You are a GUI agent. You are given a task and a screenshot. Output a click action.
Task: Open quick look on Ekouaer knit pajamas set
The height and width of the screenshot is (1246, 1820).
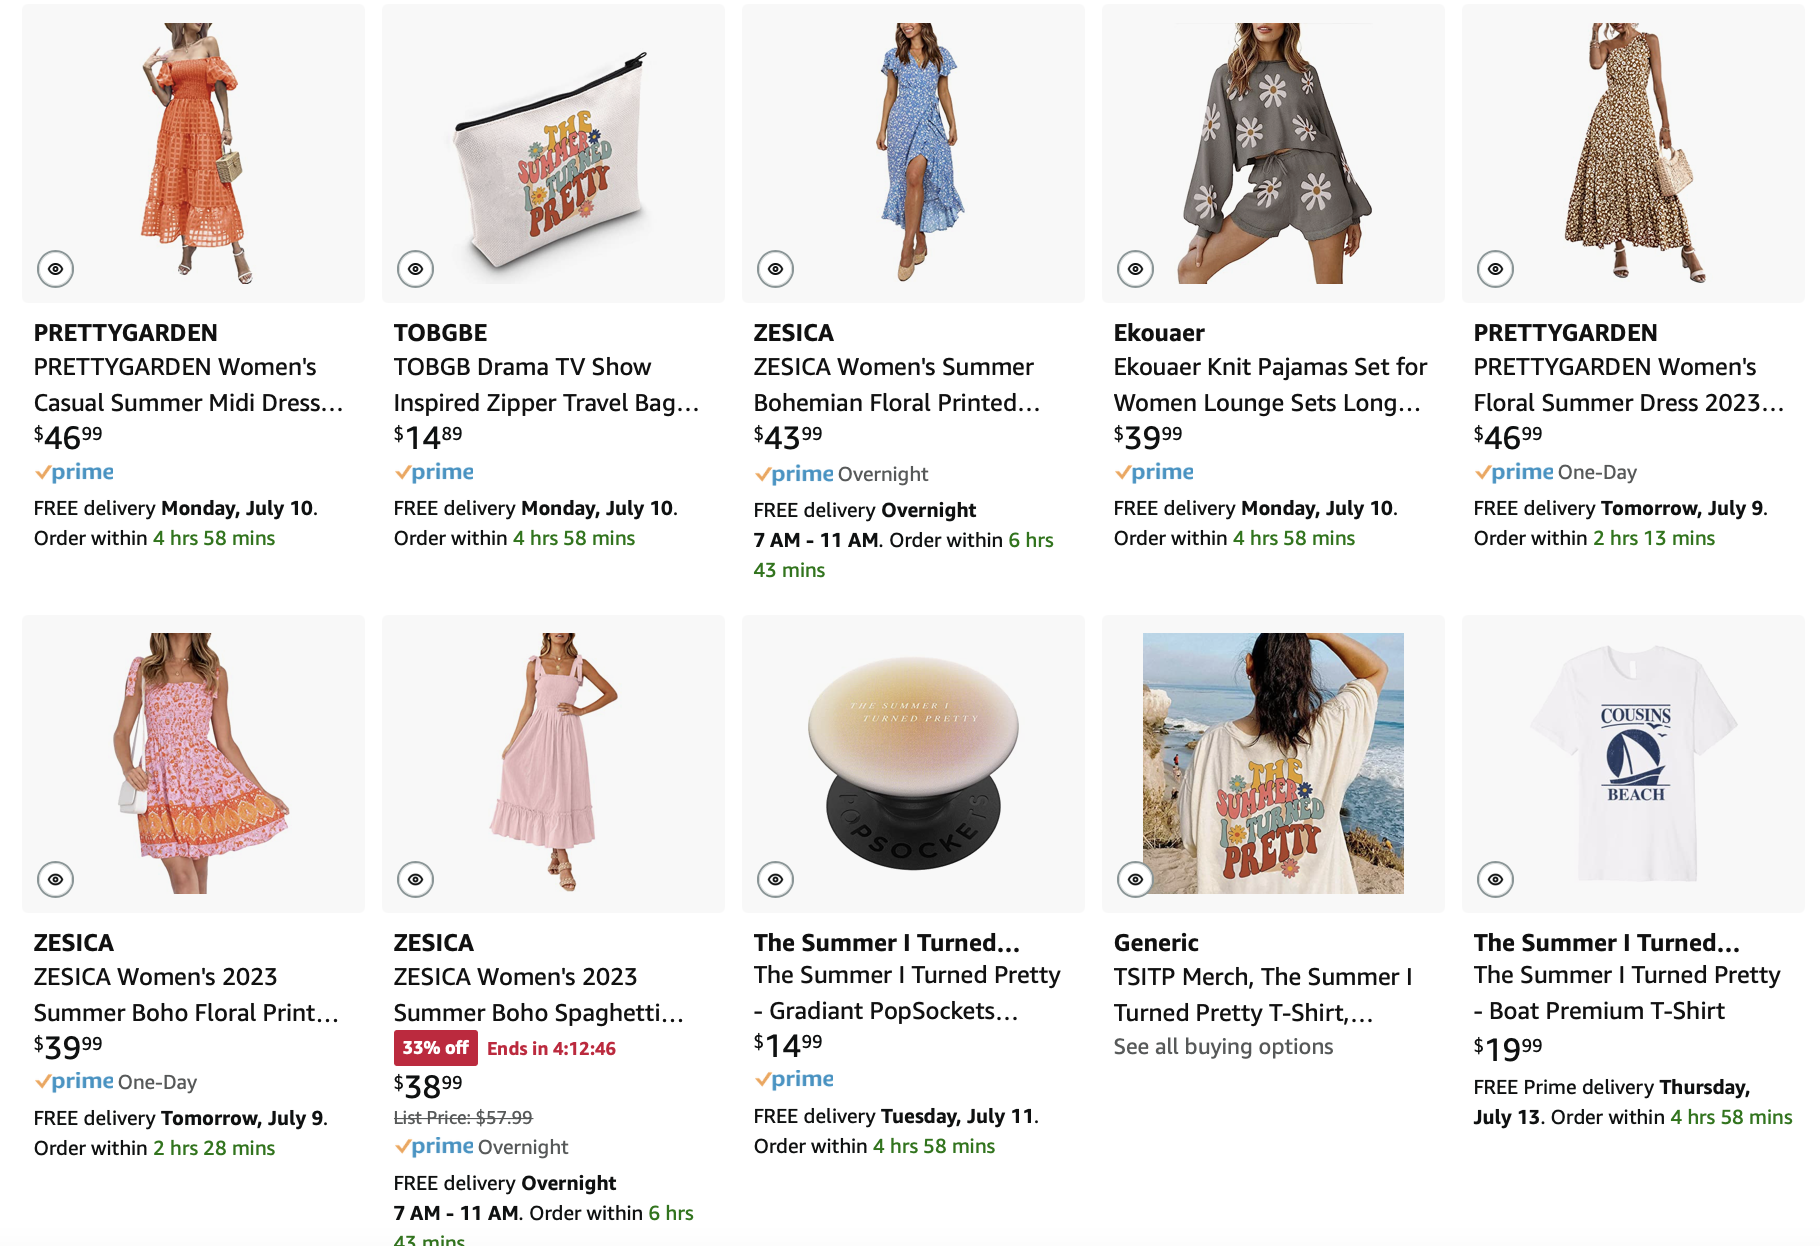click(x=1136, y=269)
